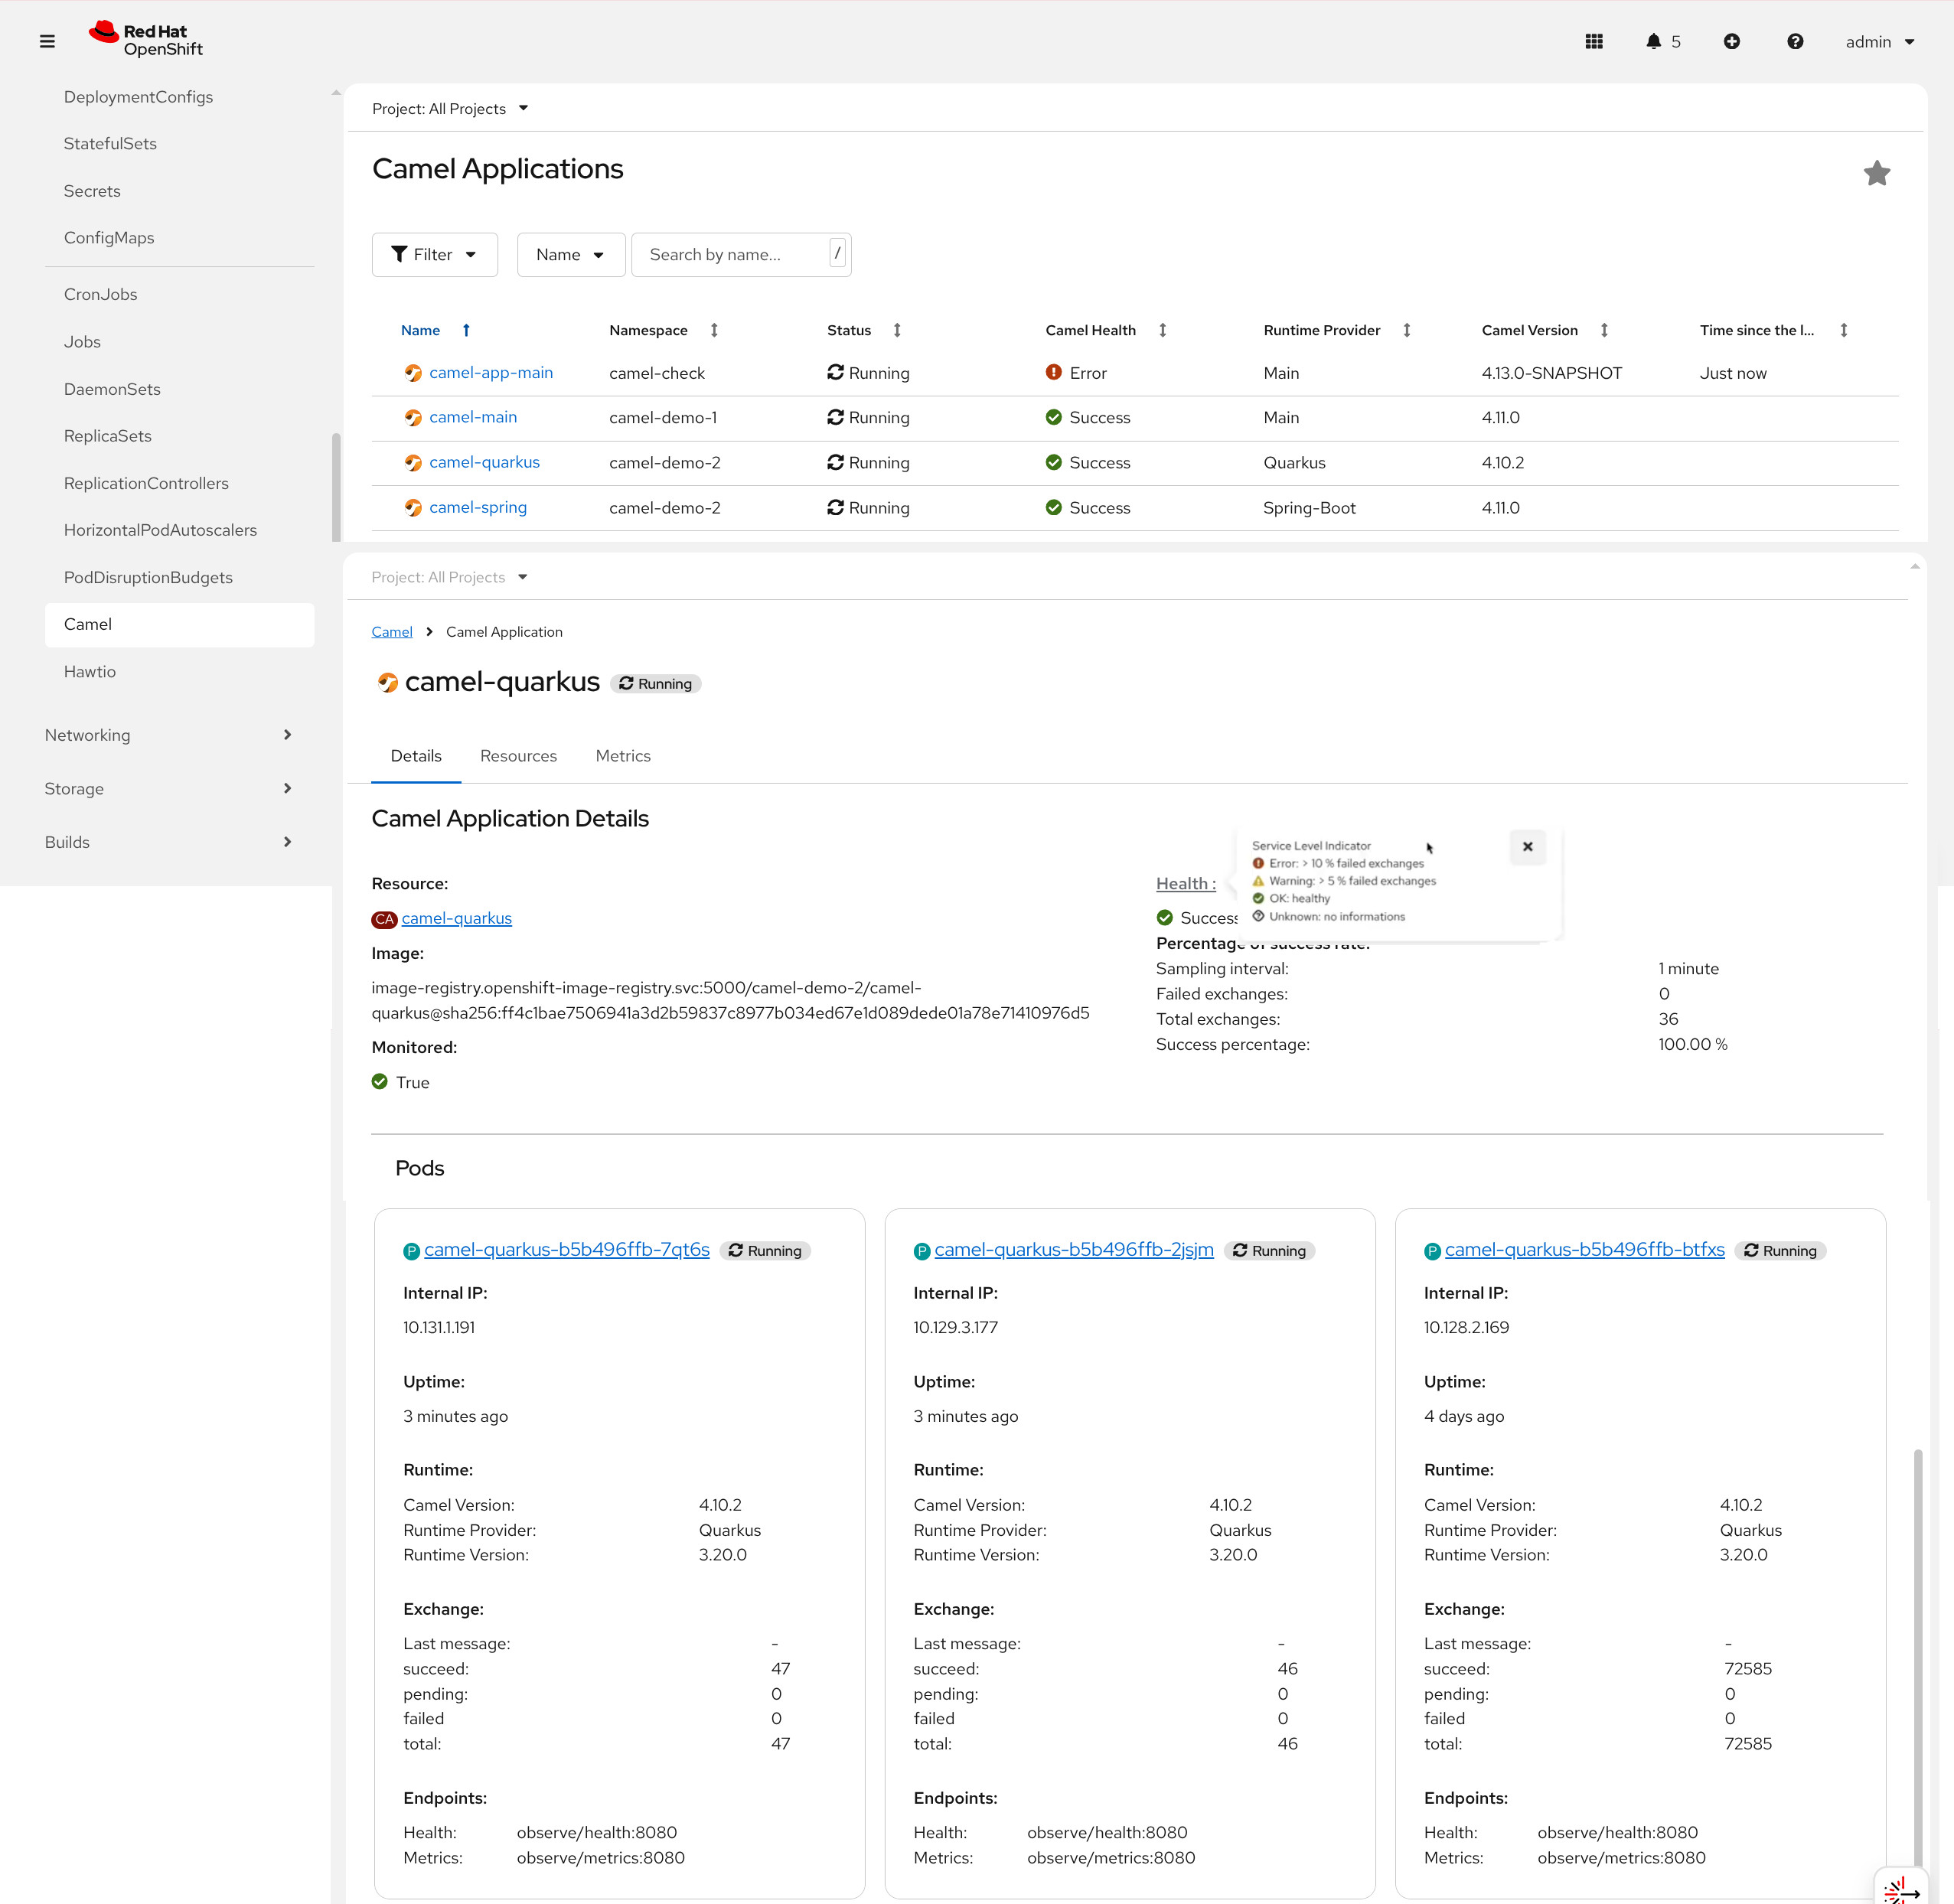Screen dimensions: 1954x1904
Task: Click the plus import/add icon
Action: coord(1731,41)
